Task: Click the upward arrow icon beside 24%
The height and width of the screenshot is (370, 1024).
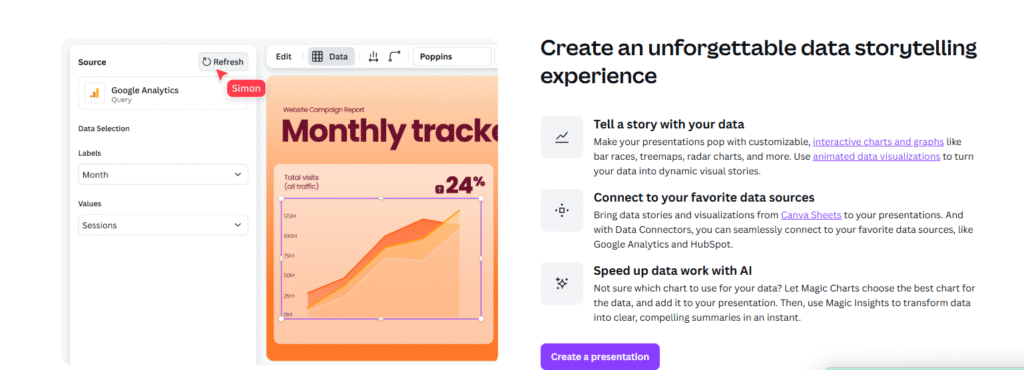Action: 439,189
